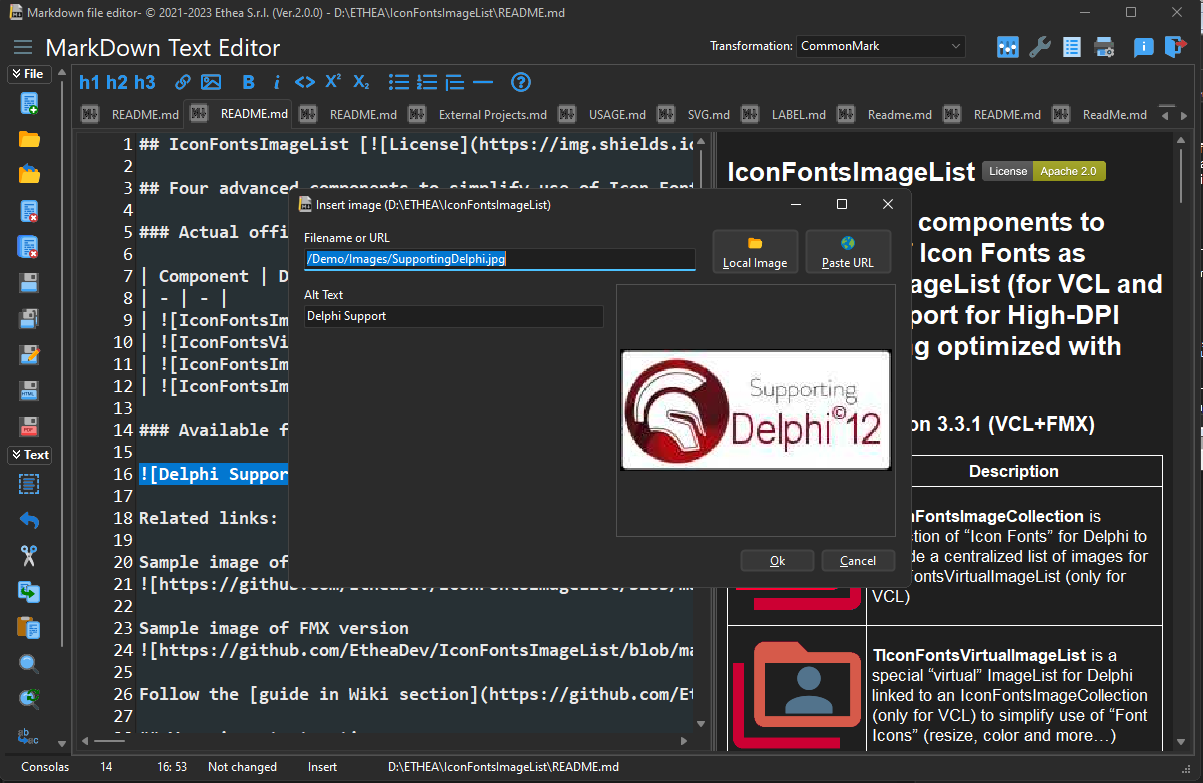Screen dimensions: 1203x783
Task: Open a file using the folder icon
Action: pyautogui.click(x=29, y=139)
